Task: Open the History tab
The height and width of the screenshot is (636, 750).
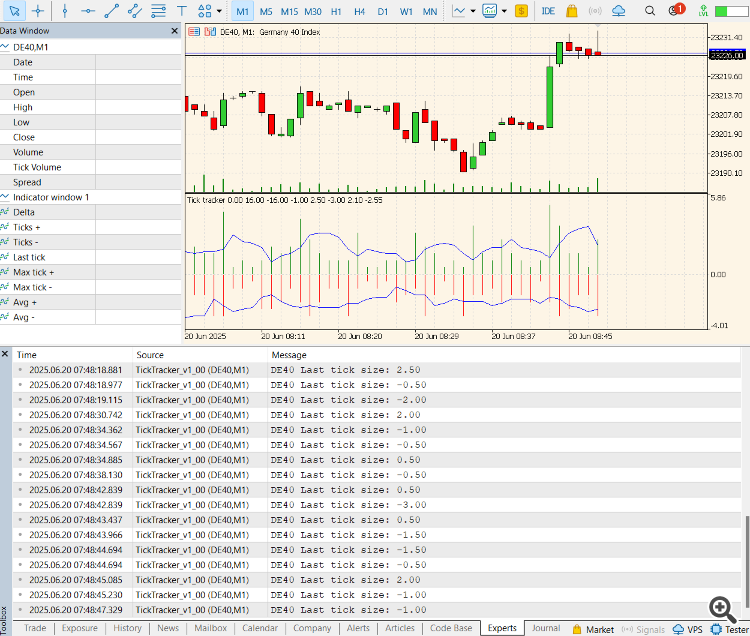Action: (x=127, y=628)
